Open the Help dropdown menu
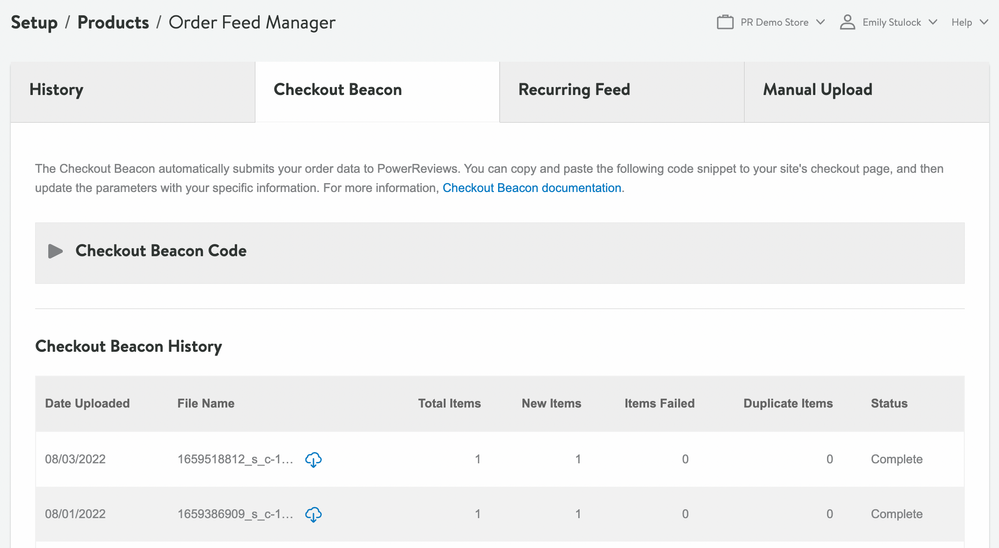999x548 pixels. pyautogui.click(x=970, y=22)
